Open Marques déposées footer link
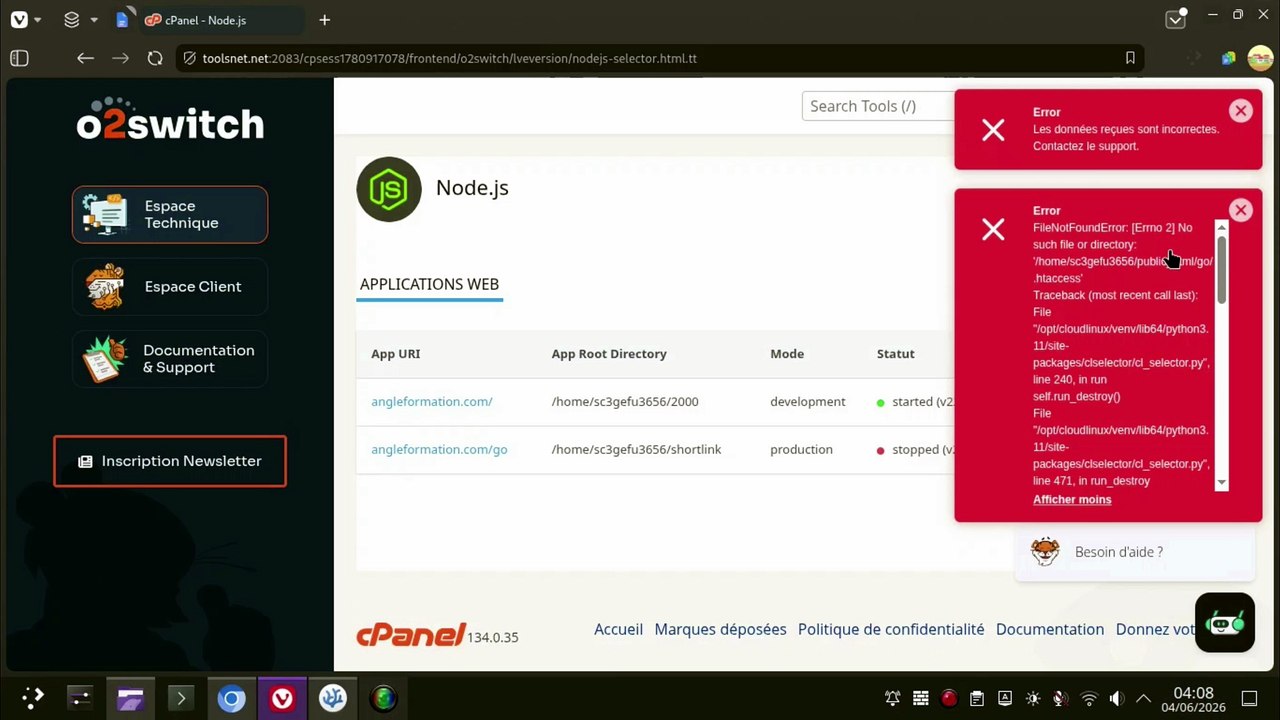This screenshot has width=1280, height=720. point(720,629)
